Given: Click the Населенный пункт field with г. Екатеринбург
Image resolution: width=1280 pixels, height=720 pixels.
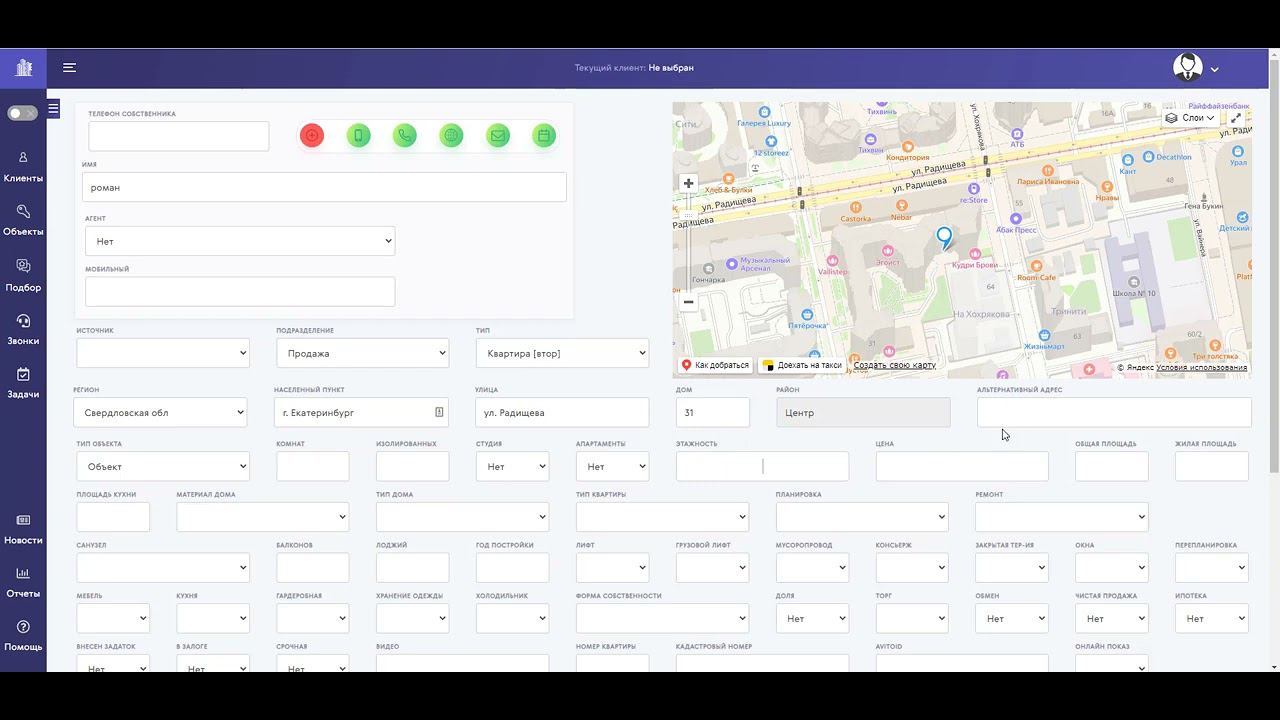Looking at the screenshot, I should click(x=361, y=412).
